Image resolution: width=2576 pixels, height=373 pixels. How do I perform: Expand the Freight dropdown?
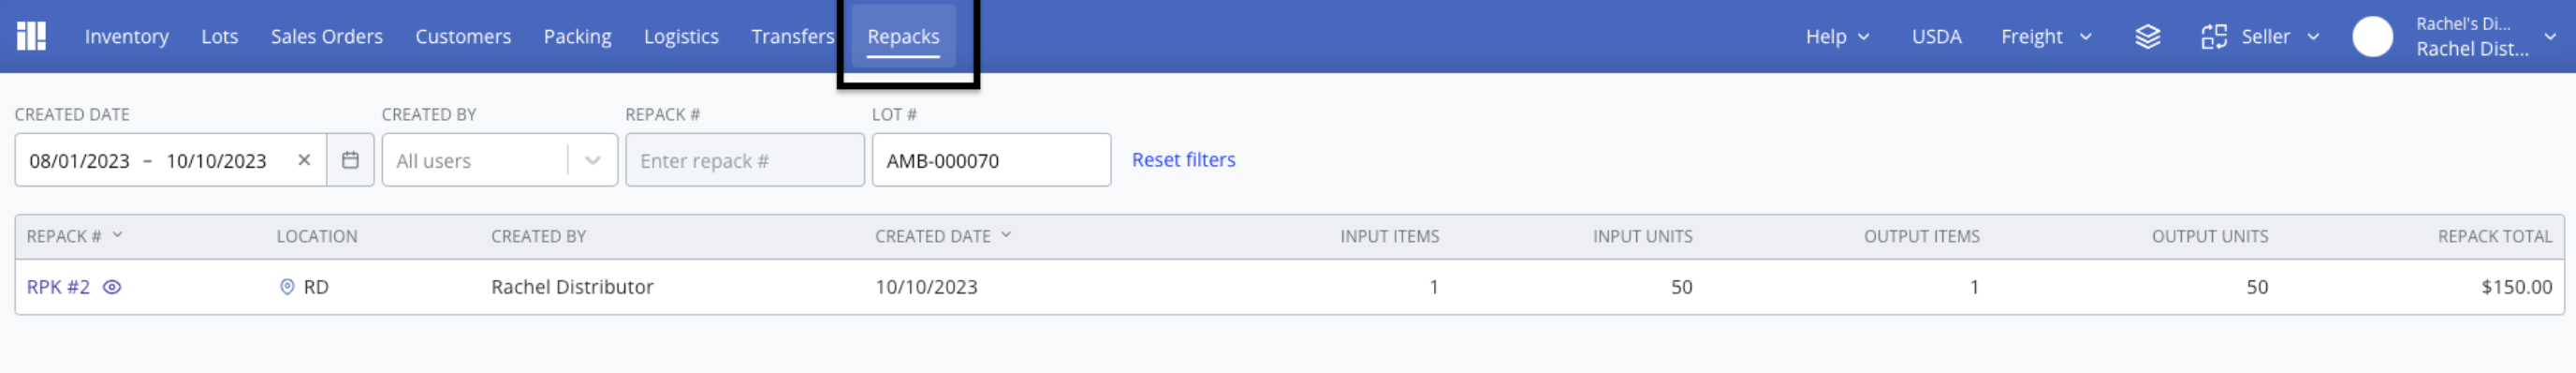2045,37
